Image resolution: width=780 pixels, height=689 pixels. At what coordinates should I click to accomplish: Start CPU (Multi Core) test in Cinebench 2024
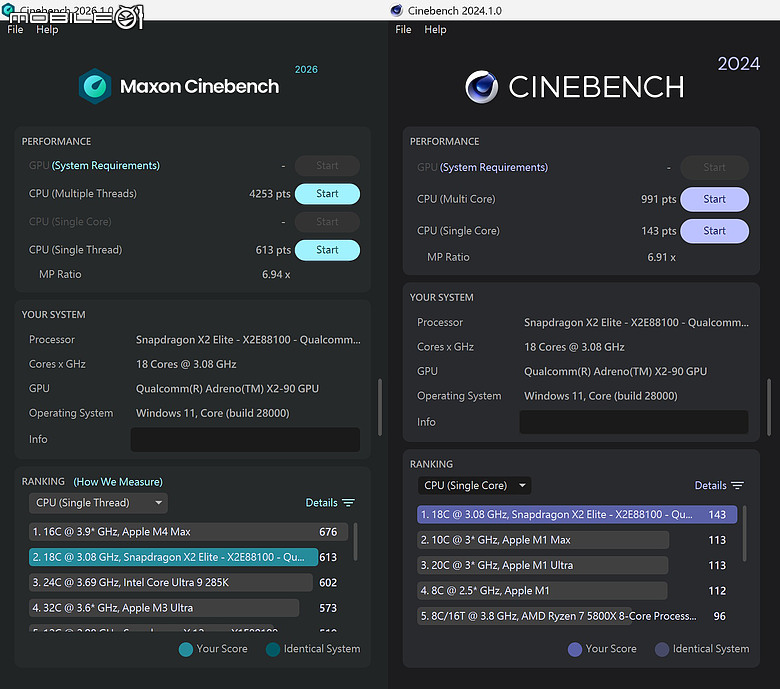[714, 199]
